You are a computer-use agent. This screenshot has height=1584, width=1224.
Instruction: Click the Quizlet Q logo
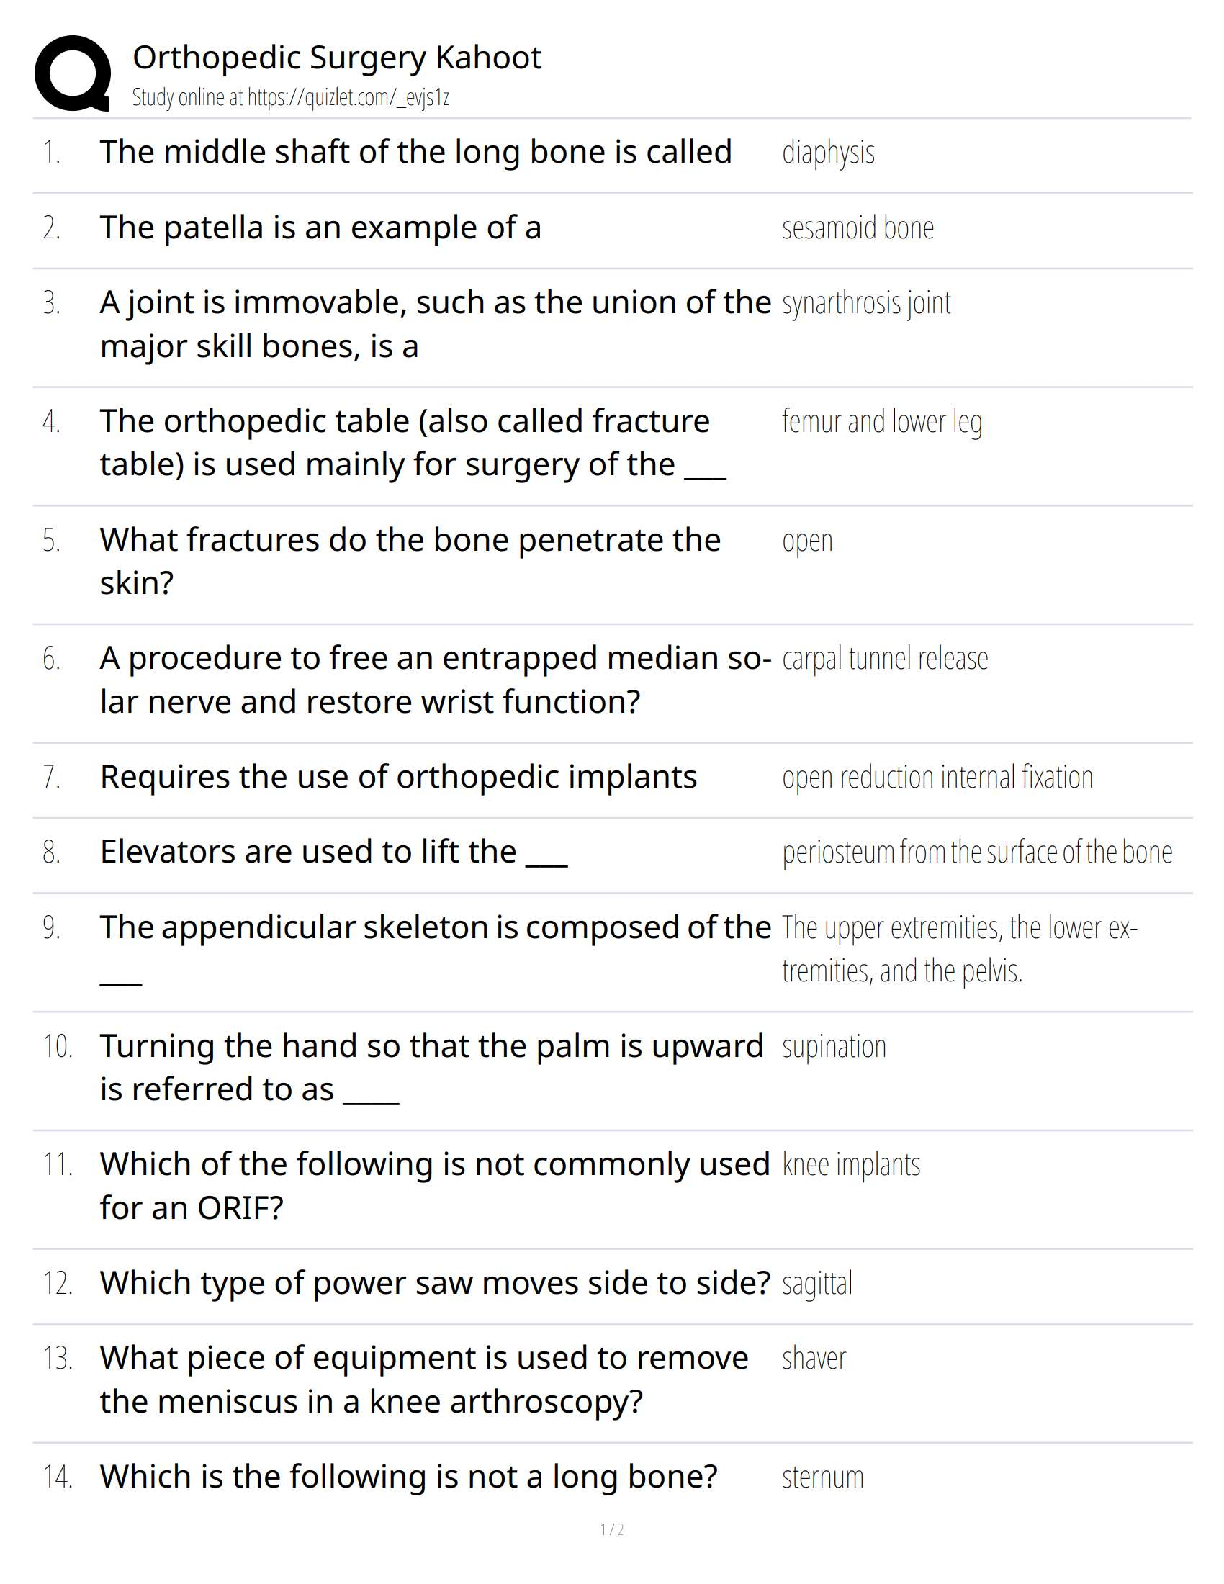point(72,72)
